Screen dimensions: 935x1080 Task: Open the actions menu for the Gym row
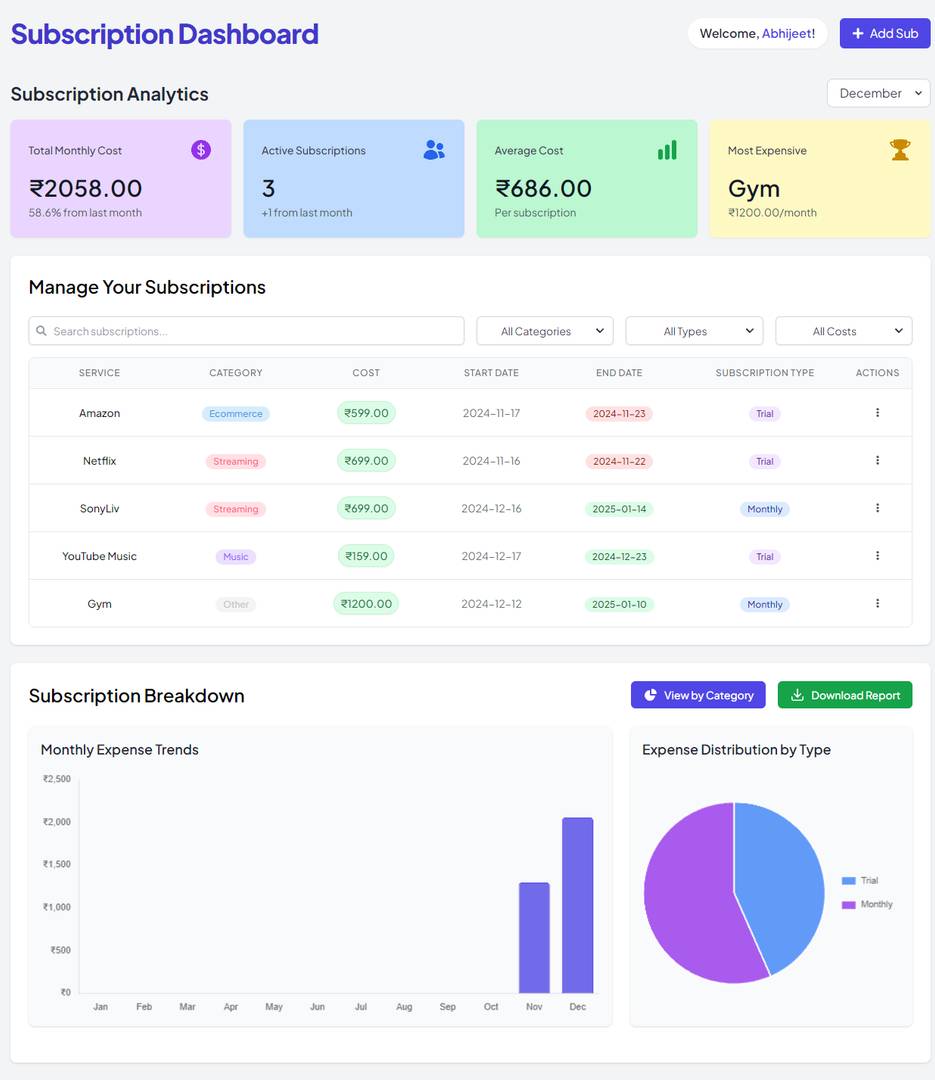[x=877, y=604]
